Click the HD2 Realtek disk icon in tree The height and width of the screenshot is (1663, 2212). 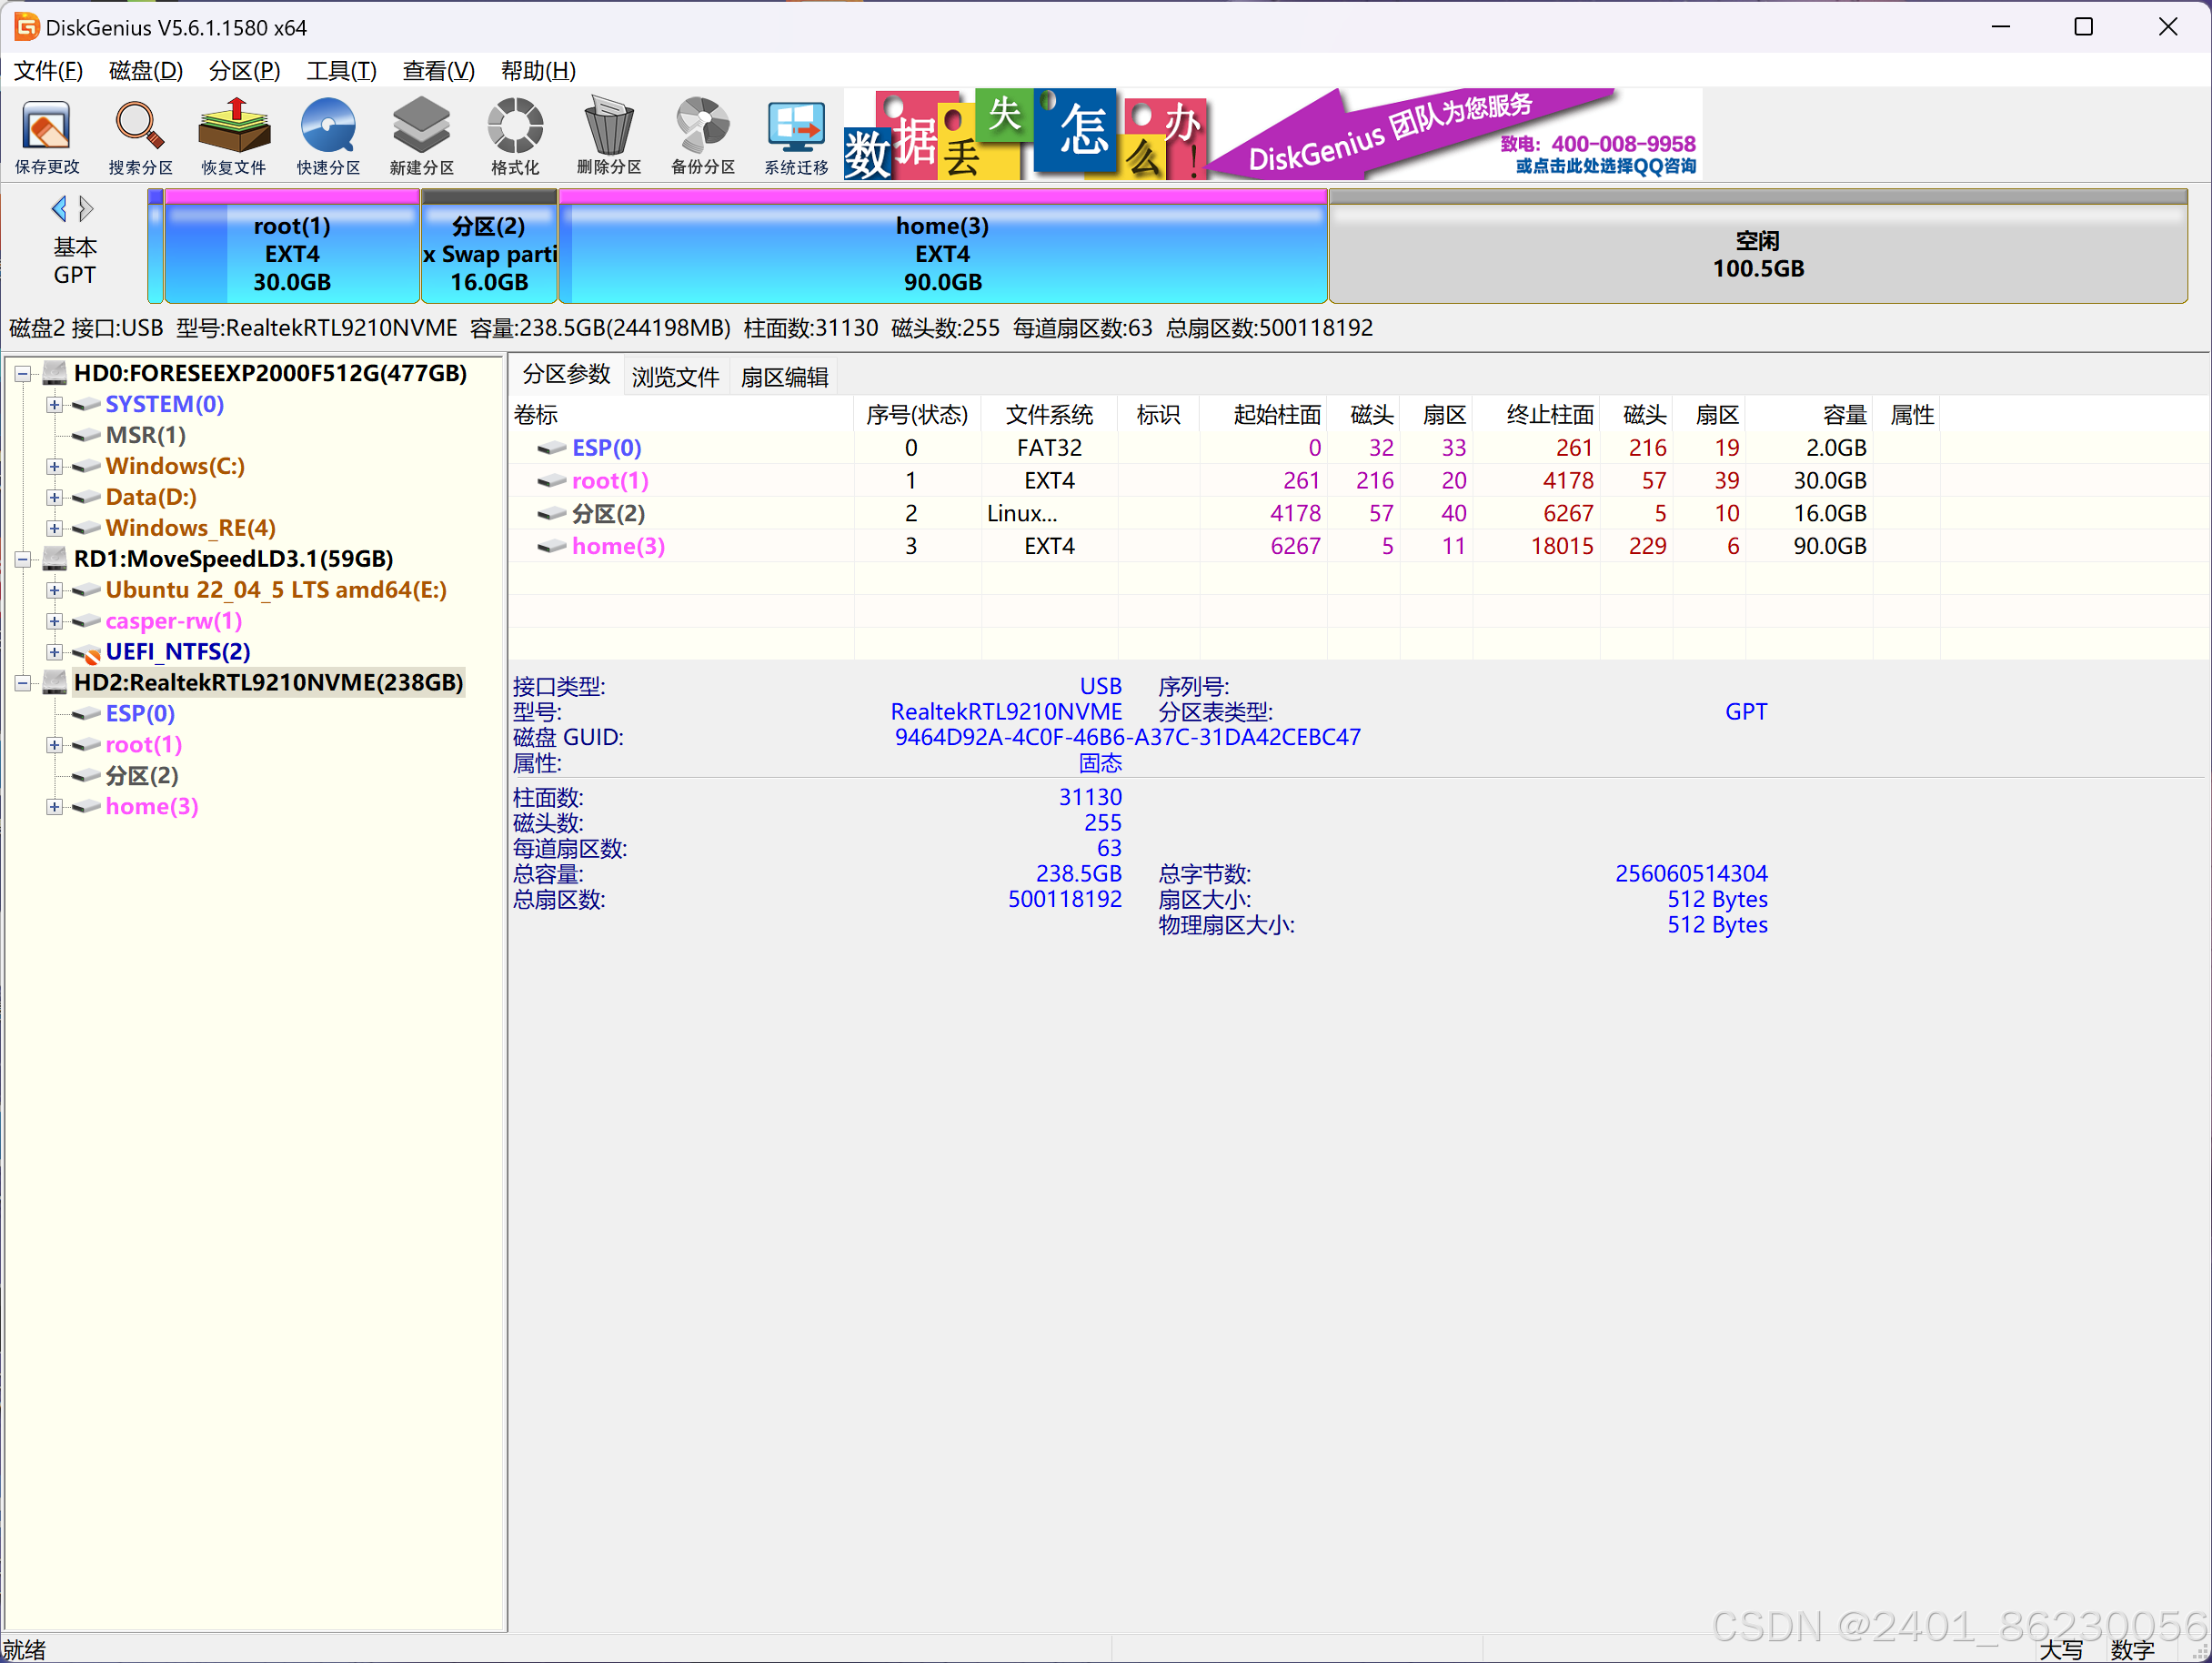[55, 682]
